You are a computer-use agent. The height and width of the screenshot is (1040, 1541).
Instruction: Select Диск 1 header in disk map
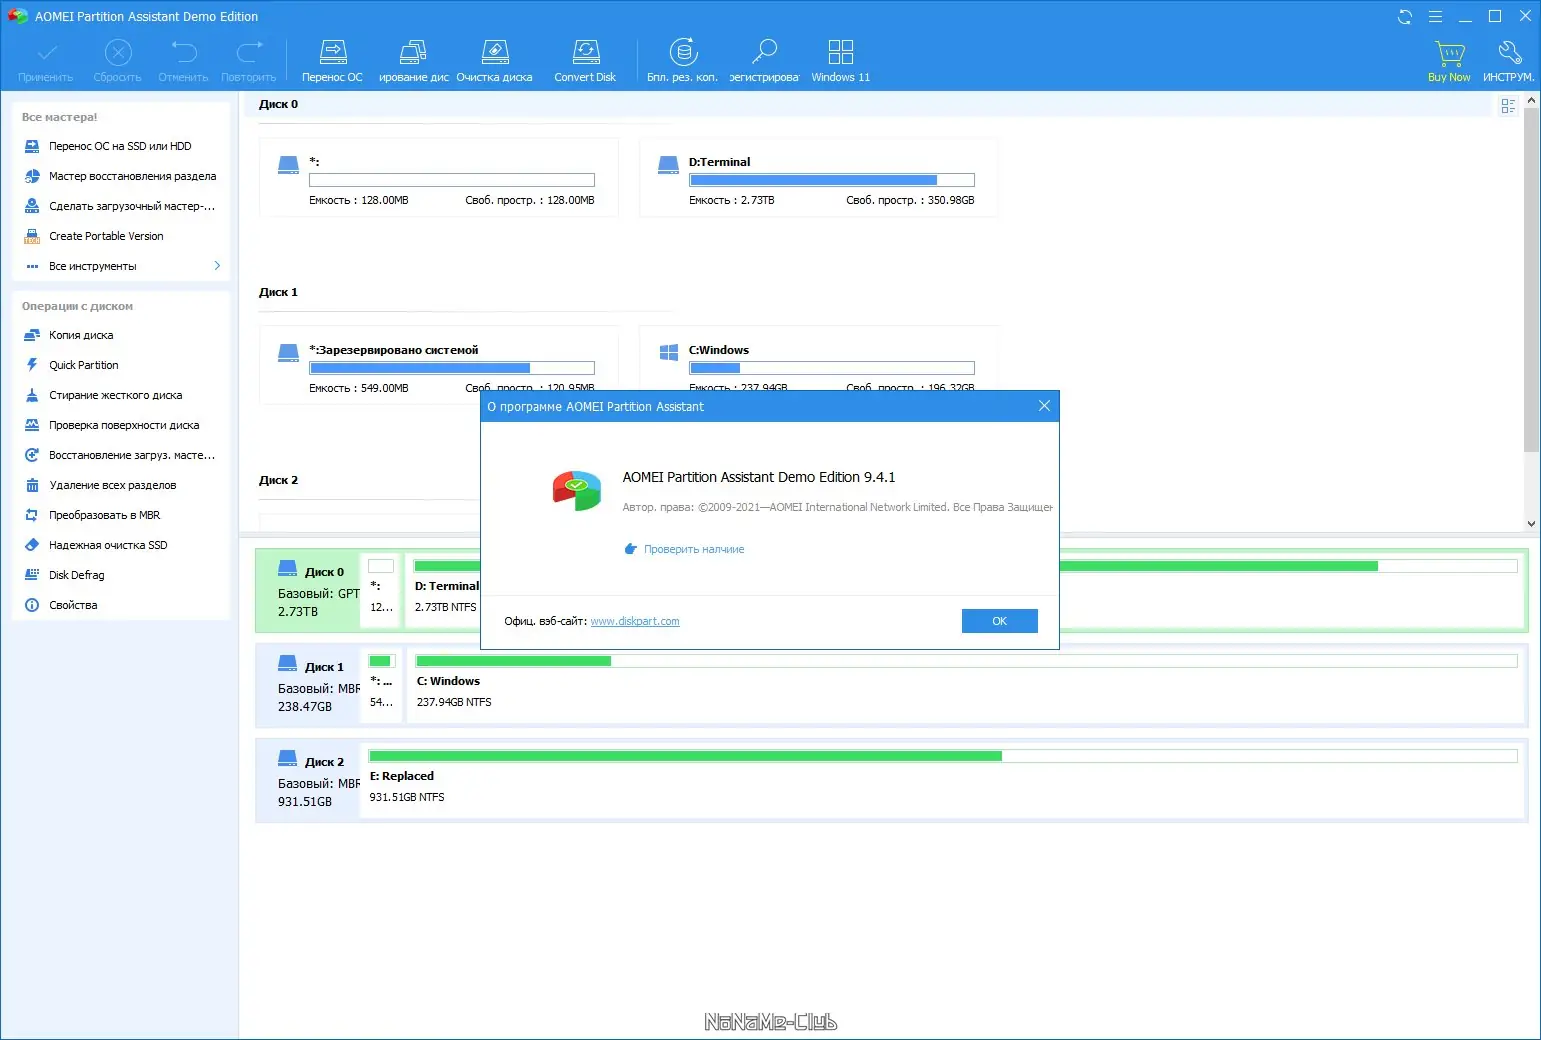coord(309,686)
